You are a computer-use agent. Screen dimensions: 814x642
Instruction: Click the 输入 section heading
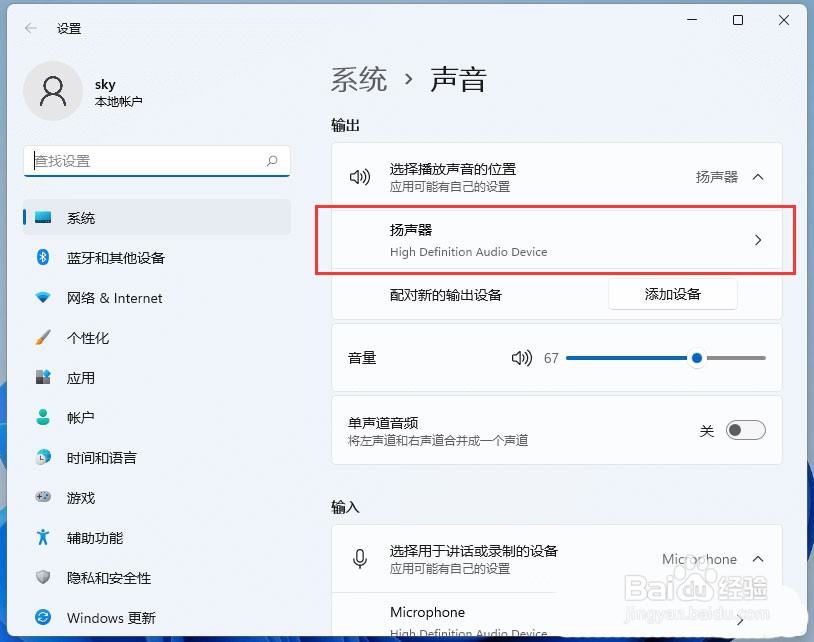click(x=345, y=507)
